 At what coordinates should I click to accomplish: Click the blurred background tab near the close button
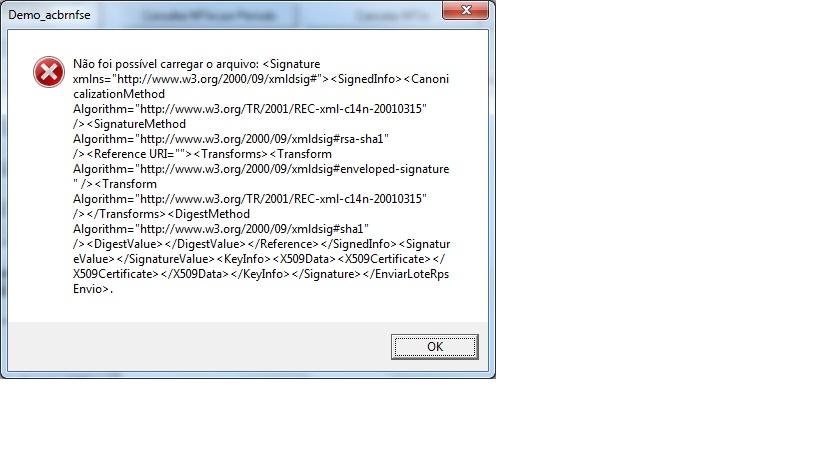pyautogui.click(x=393, y=16)
